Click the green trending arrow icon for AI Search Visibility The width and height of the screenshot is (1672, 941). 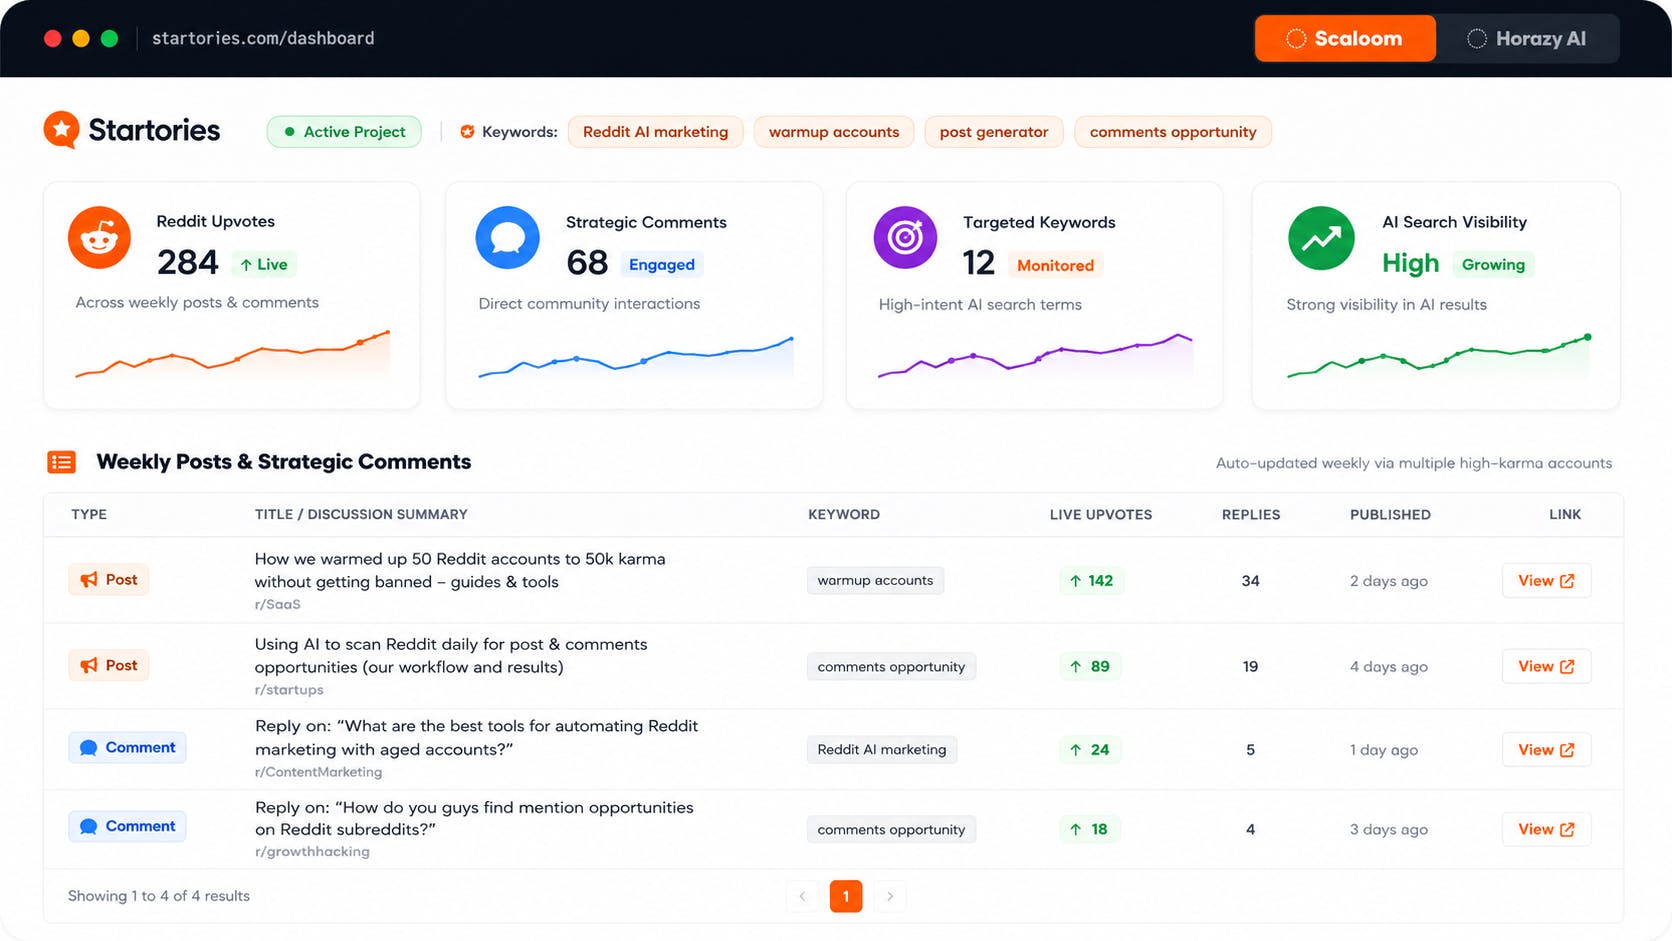tap(1321, 238)
